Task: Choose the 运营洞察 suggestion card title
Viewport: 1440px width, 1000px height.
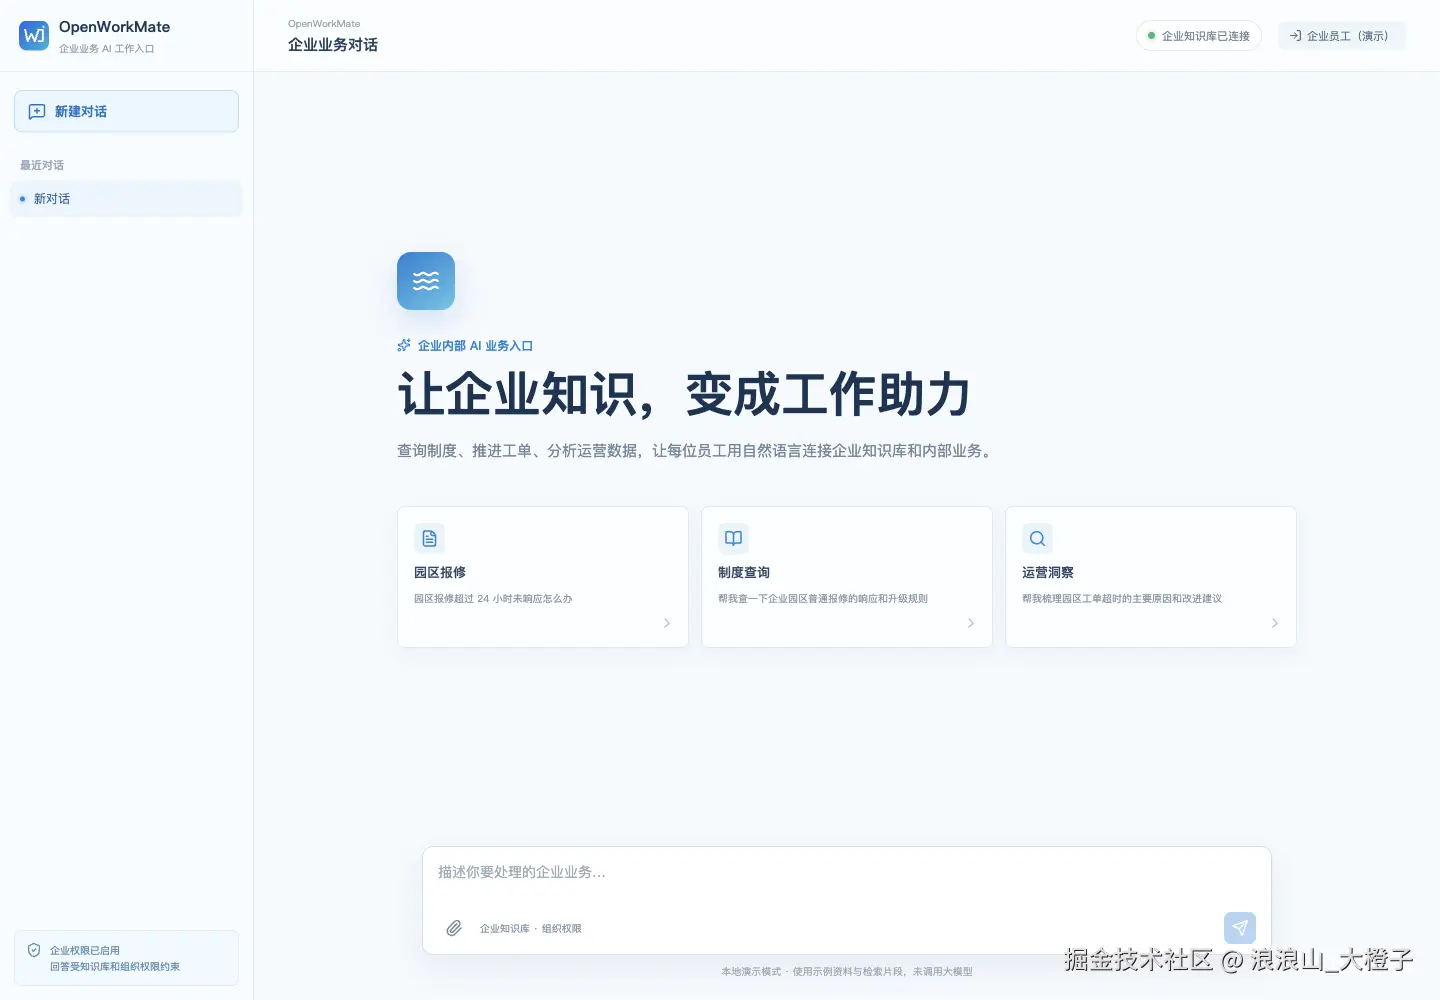Action: [x=1048, y=573]
